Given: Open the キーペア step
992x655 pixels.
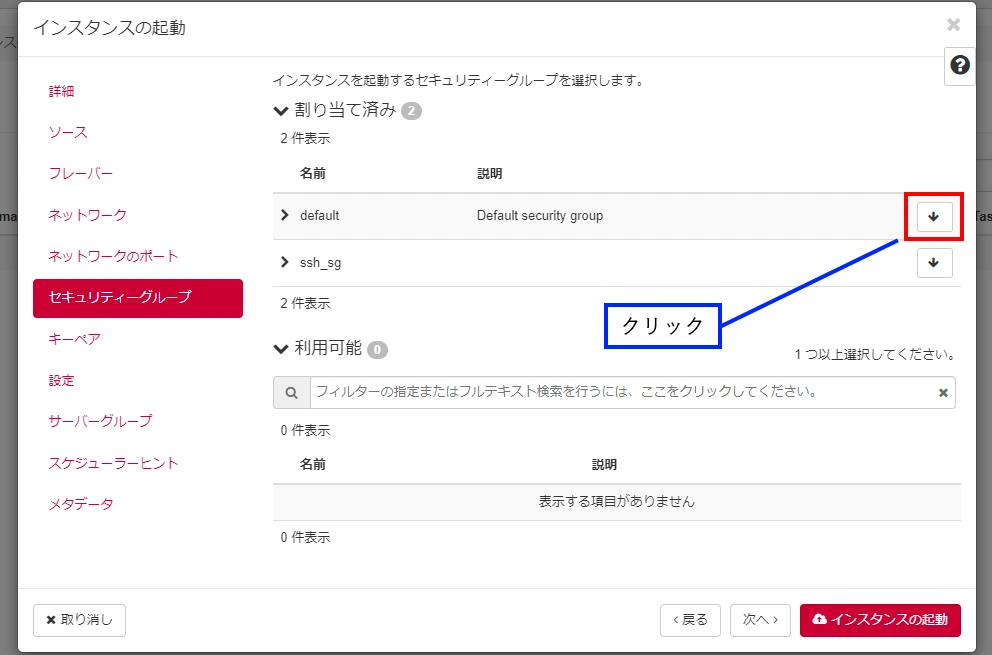Looking at the screenshot, I should [x=75, y=339].
